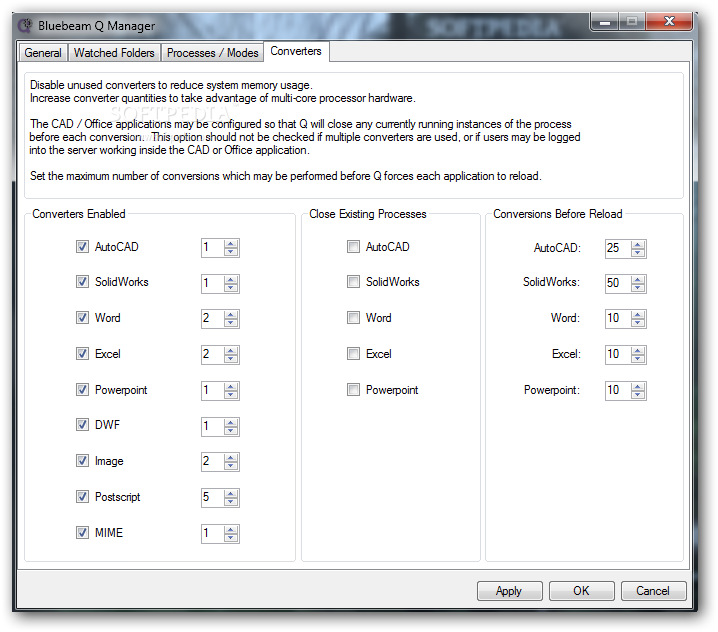Click the Apply button
718x632 pixels.
pyautogui.click(x=509, y=591)
